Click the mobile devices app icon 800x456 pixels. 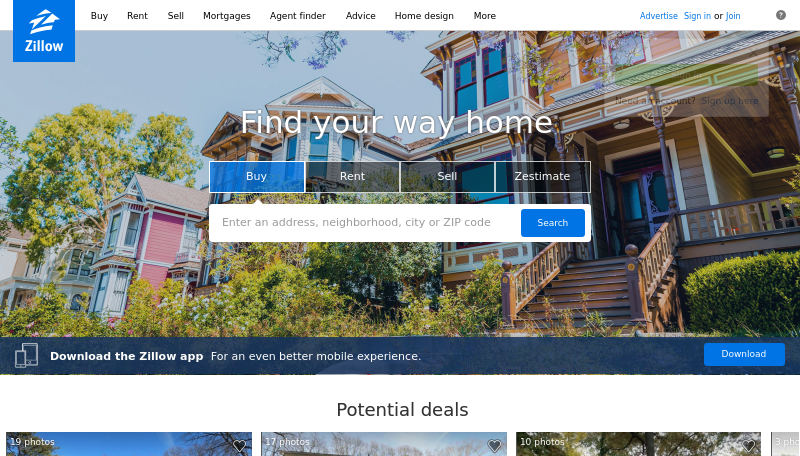point(27,356)
